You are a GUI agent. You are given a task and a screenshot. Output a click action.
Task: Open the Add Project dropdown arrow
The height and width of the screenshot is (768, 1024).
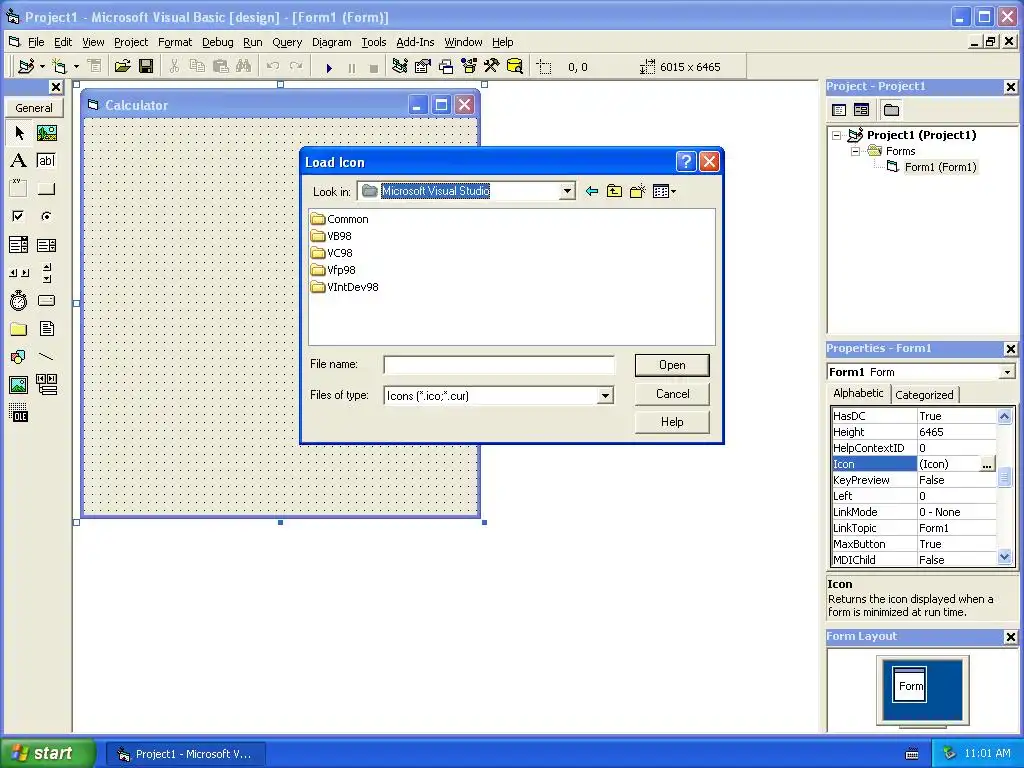pyautogui.click(x=42, y=67)
